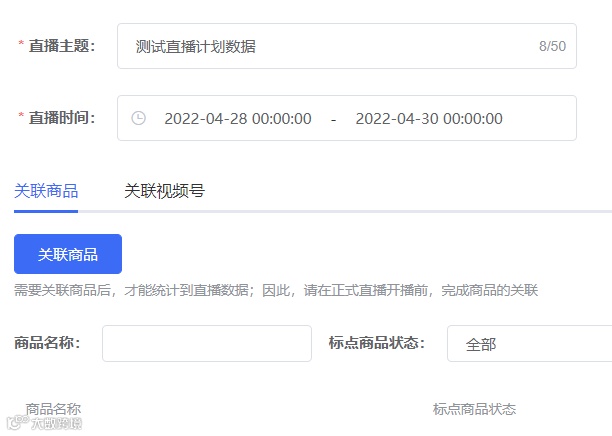612x436 pixels.
Task: Focus the 商品名称 search input
Action: pos(207,343)
